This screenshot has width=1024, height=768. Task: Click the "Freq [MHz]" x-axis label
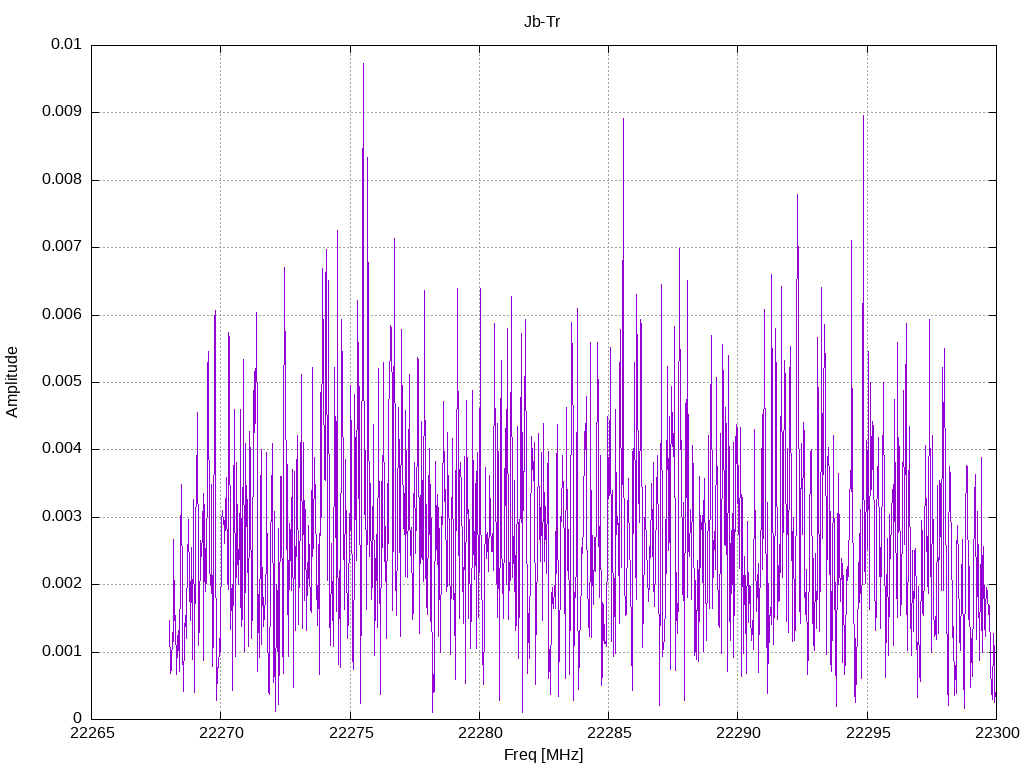[x=543, y=755]
